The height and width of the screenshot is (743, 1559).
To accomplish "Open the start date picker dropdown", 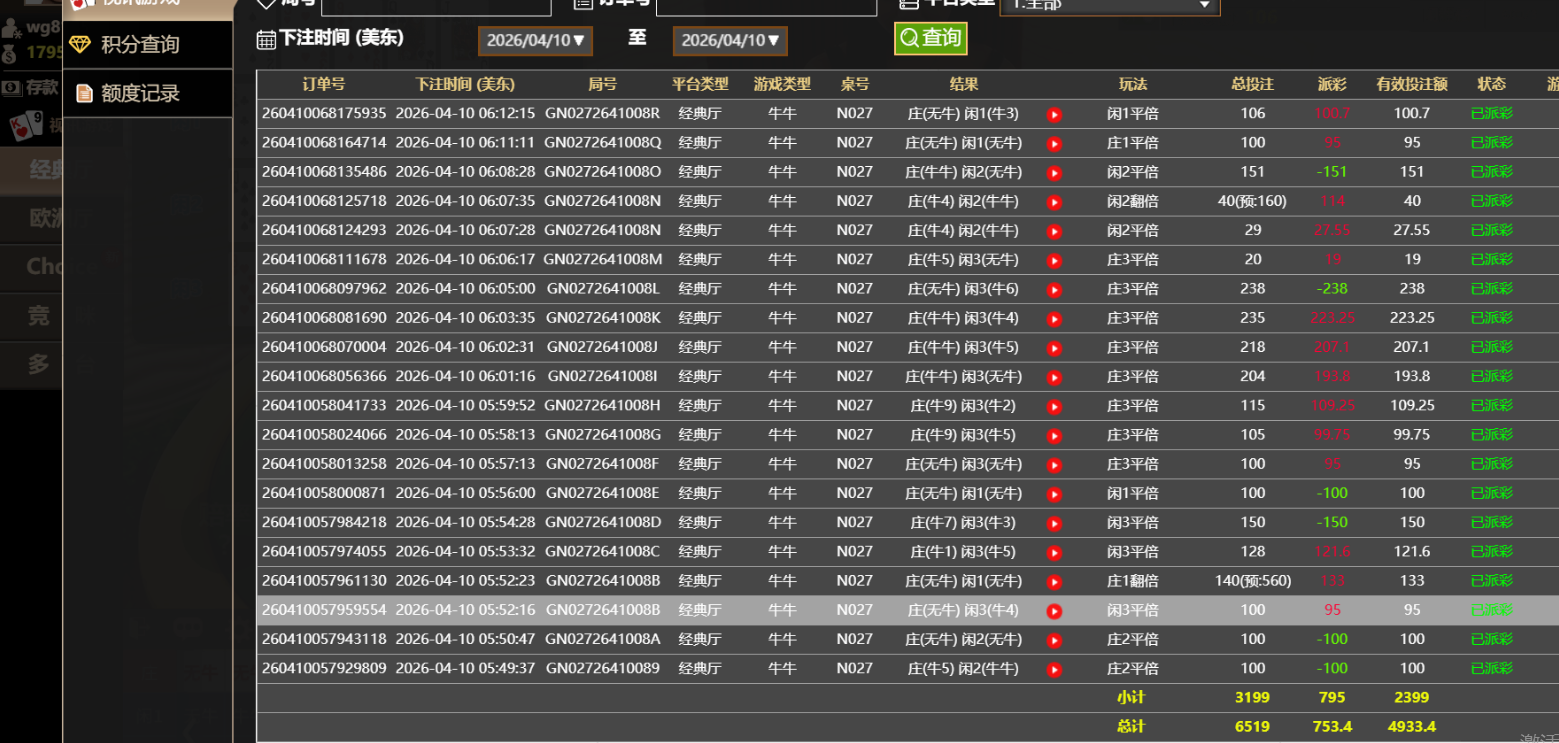I will pyautogui.click(x=535, y=41).
